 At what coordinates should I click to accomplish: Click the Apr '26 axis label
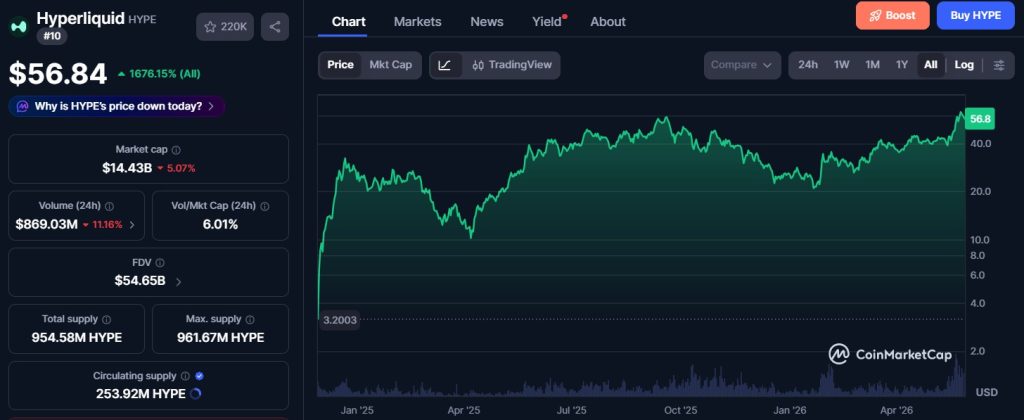tap(896, 411)
